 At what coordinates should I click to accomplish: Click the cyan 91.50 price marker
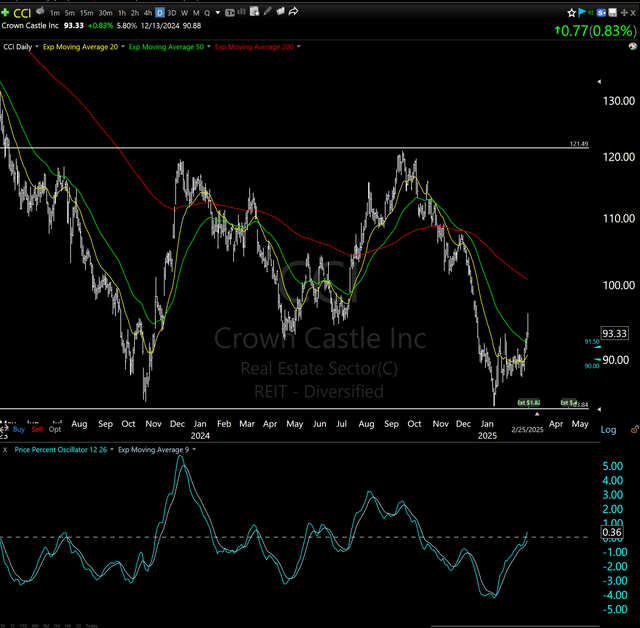pyautogui.click(x=592, y=342)
